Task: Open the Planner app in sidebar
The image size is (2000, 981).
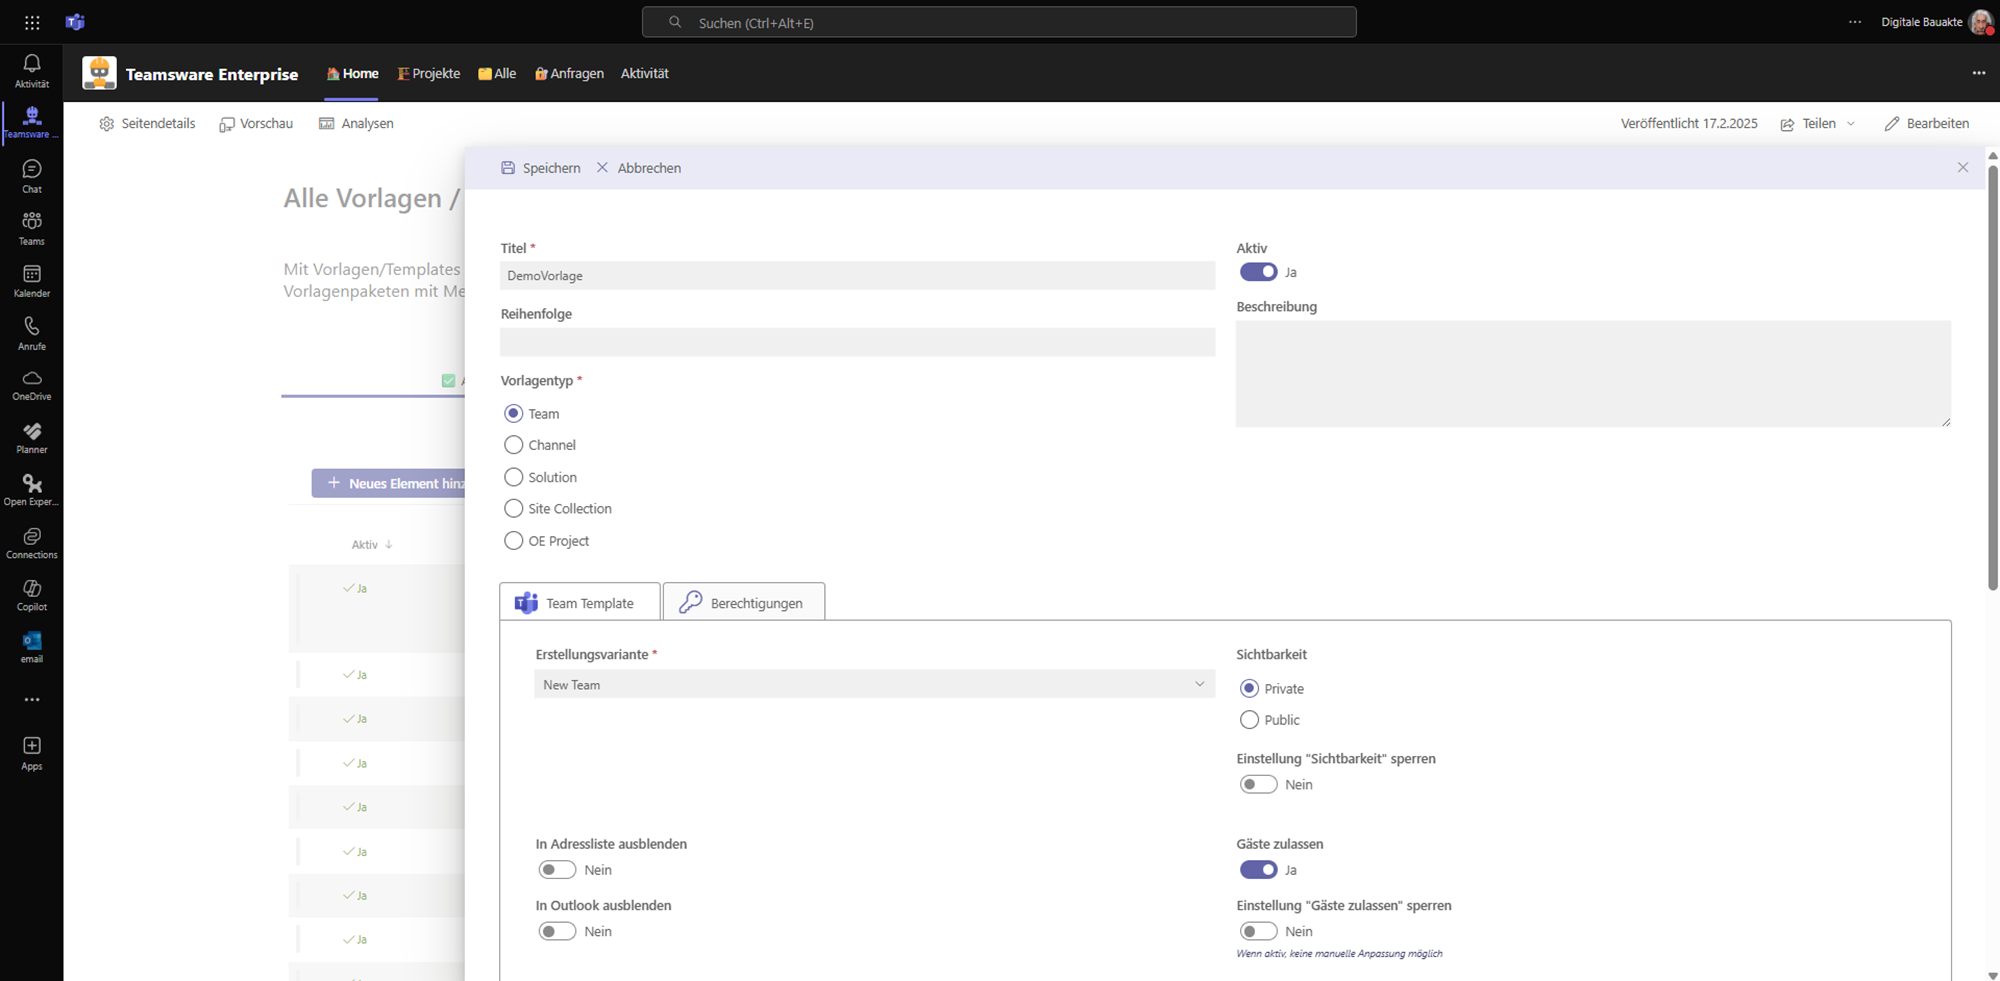Action: pyautogui.click(x=32, y=437)
